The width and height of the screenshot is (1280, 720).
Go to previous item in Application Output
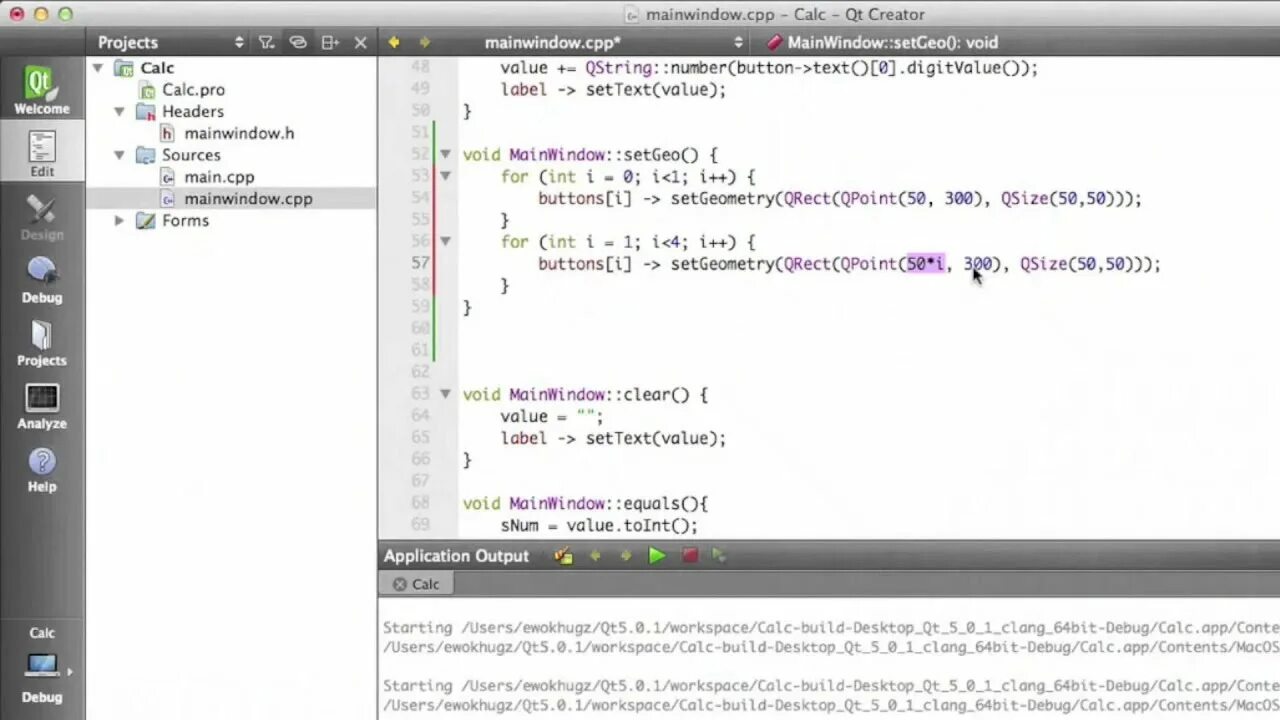point(595,556)
